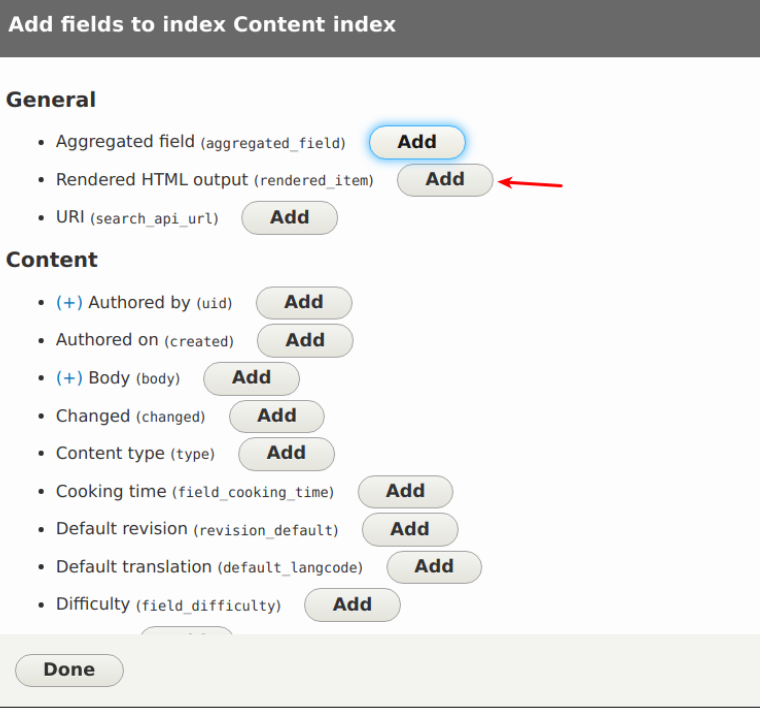Expand the Authored by (+) sub-fields
This screenshot has width=760, height=708.
click(70, 303)
